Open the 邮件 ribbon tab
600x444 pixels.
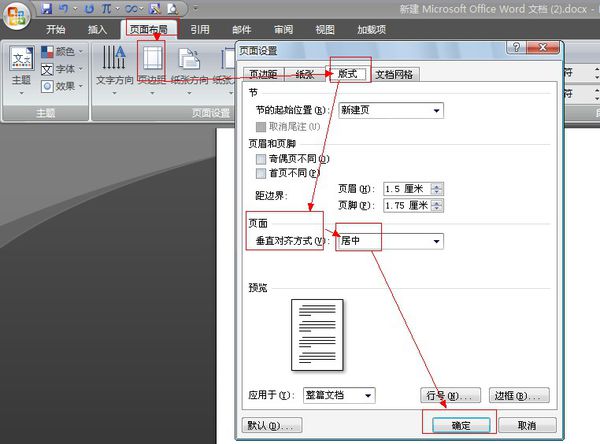241,29
